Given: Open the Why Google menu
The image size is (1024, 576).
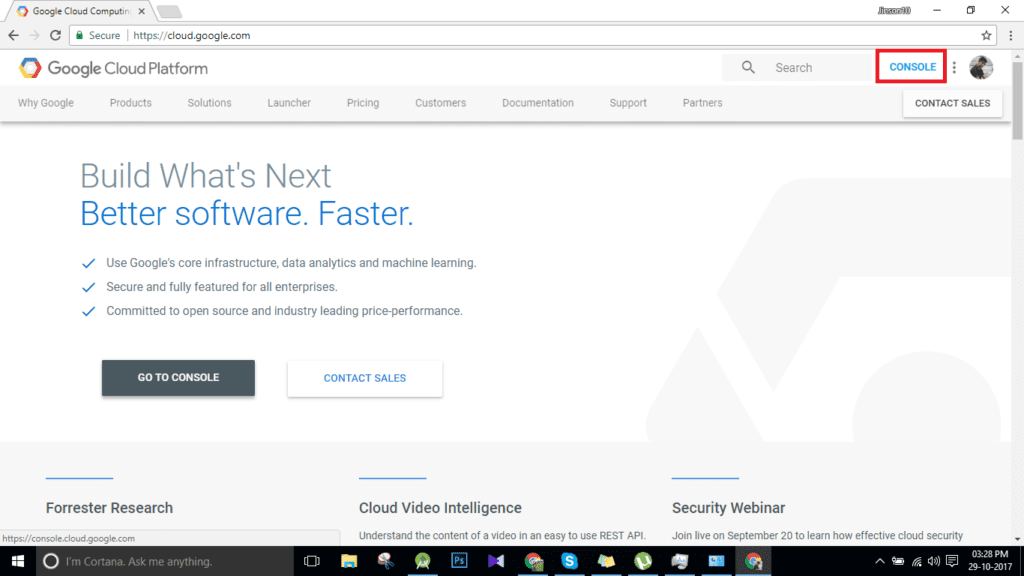Looking at the screenshot, I should (x=46, y=103).
